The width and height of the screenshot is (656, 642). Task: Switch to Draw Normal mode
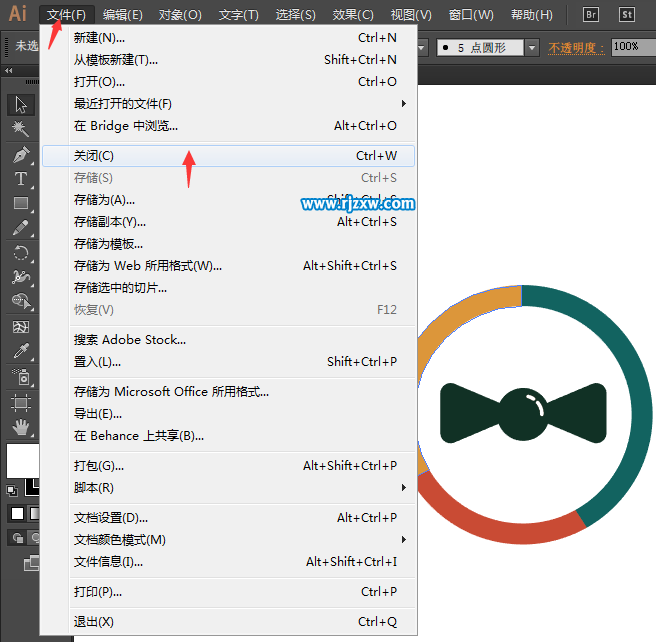(x=18, y=537)
